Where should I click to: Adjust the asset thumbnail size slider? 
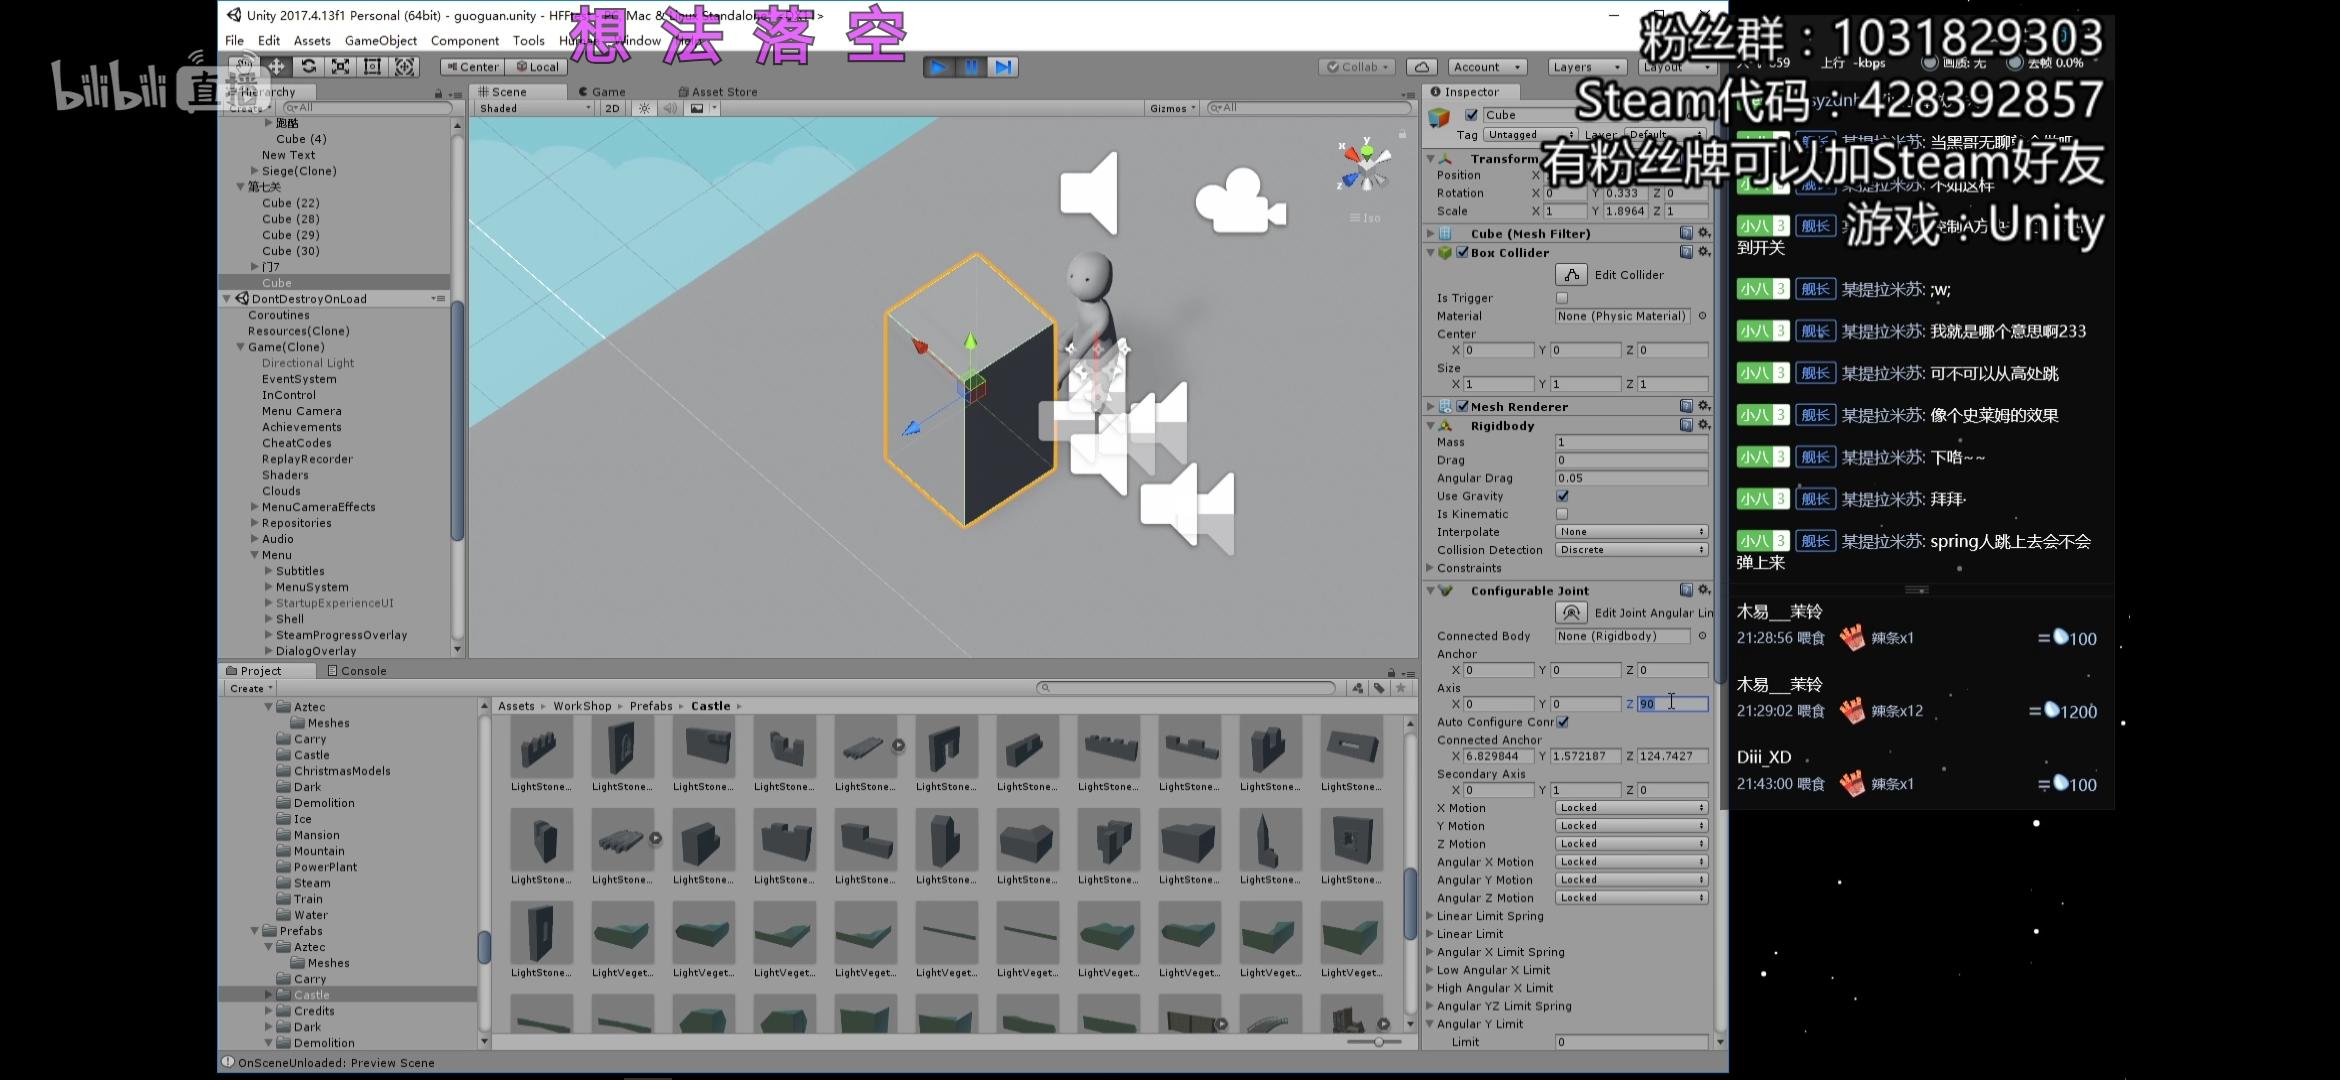coord(1378,1042)
